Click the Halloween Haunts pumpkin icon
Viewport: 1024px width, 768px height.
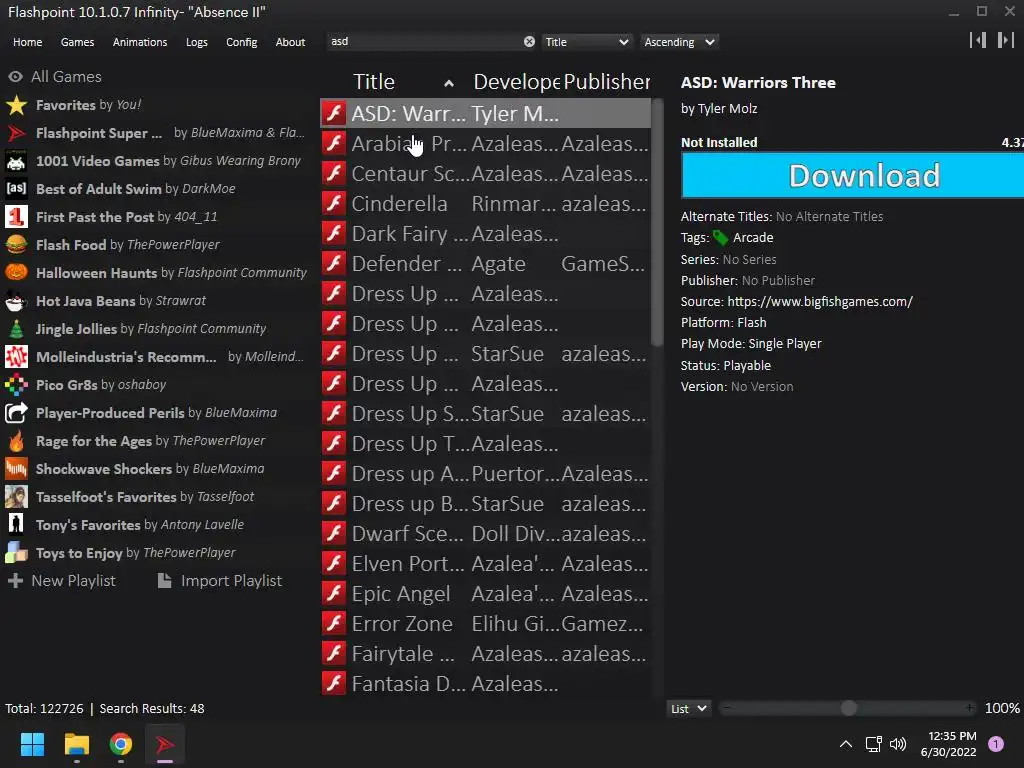click(x=16, y=273)
